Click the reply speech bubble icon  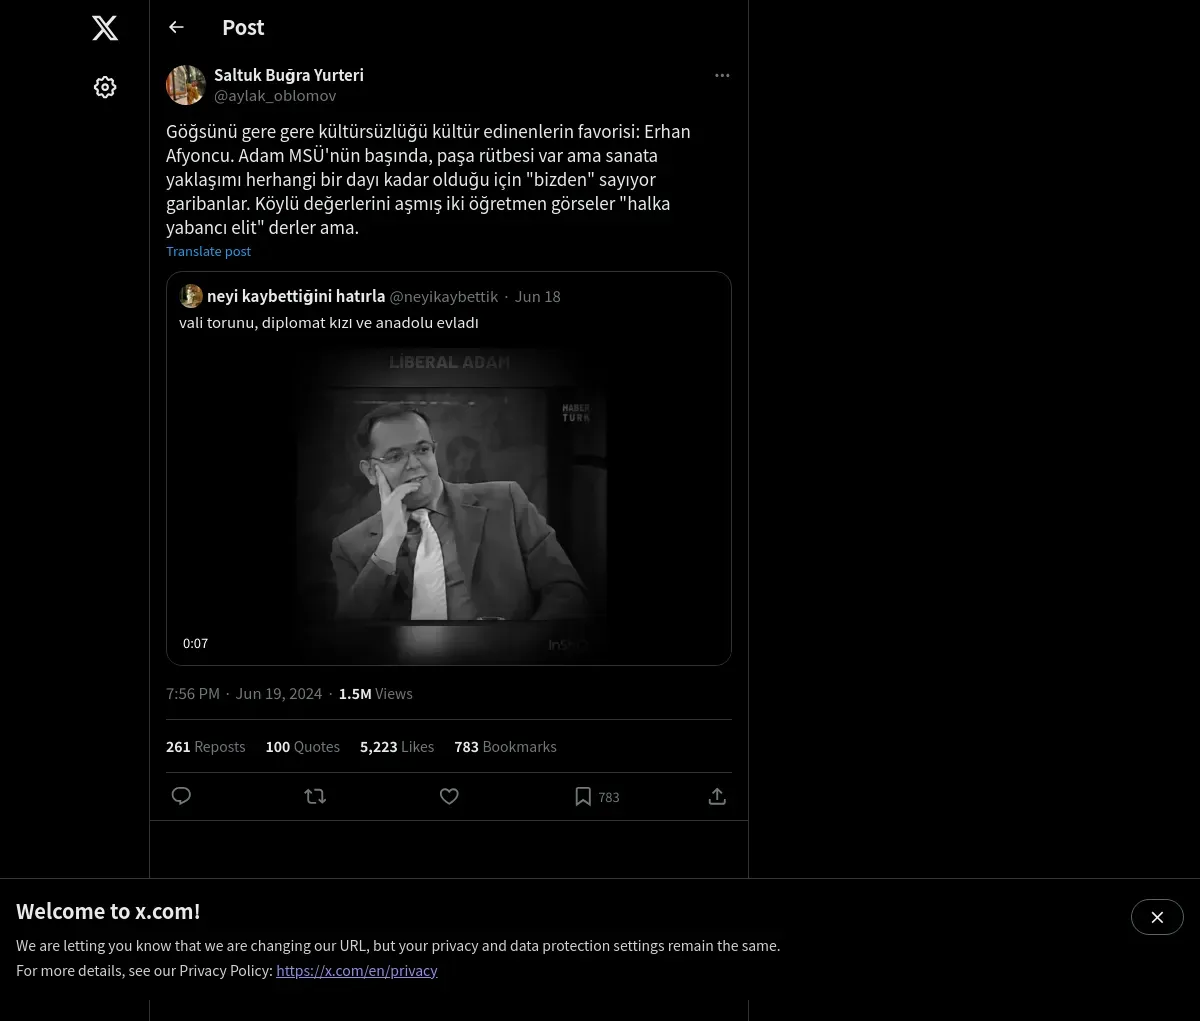pyautogui.click(x=181, y=796)
